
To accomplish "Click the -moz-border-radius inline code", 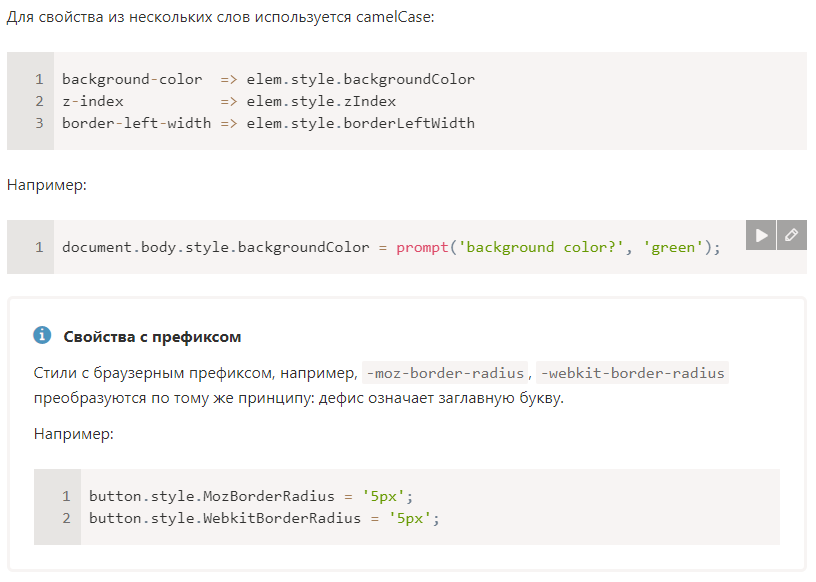I will [445, 373].
